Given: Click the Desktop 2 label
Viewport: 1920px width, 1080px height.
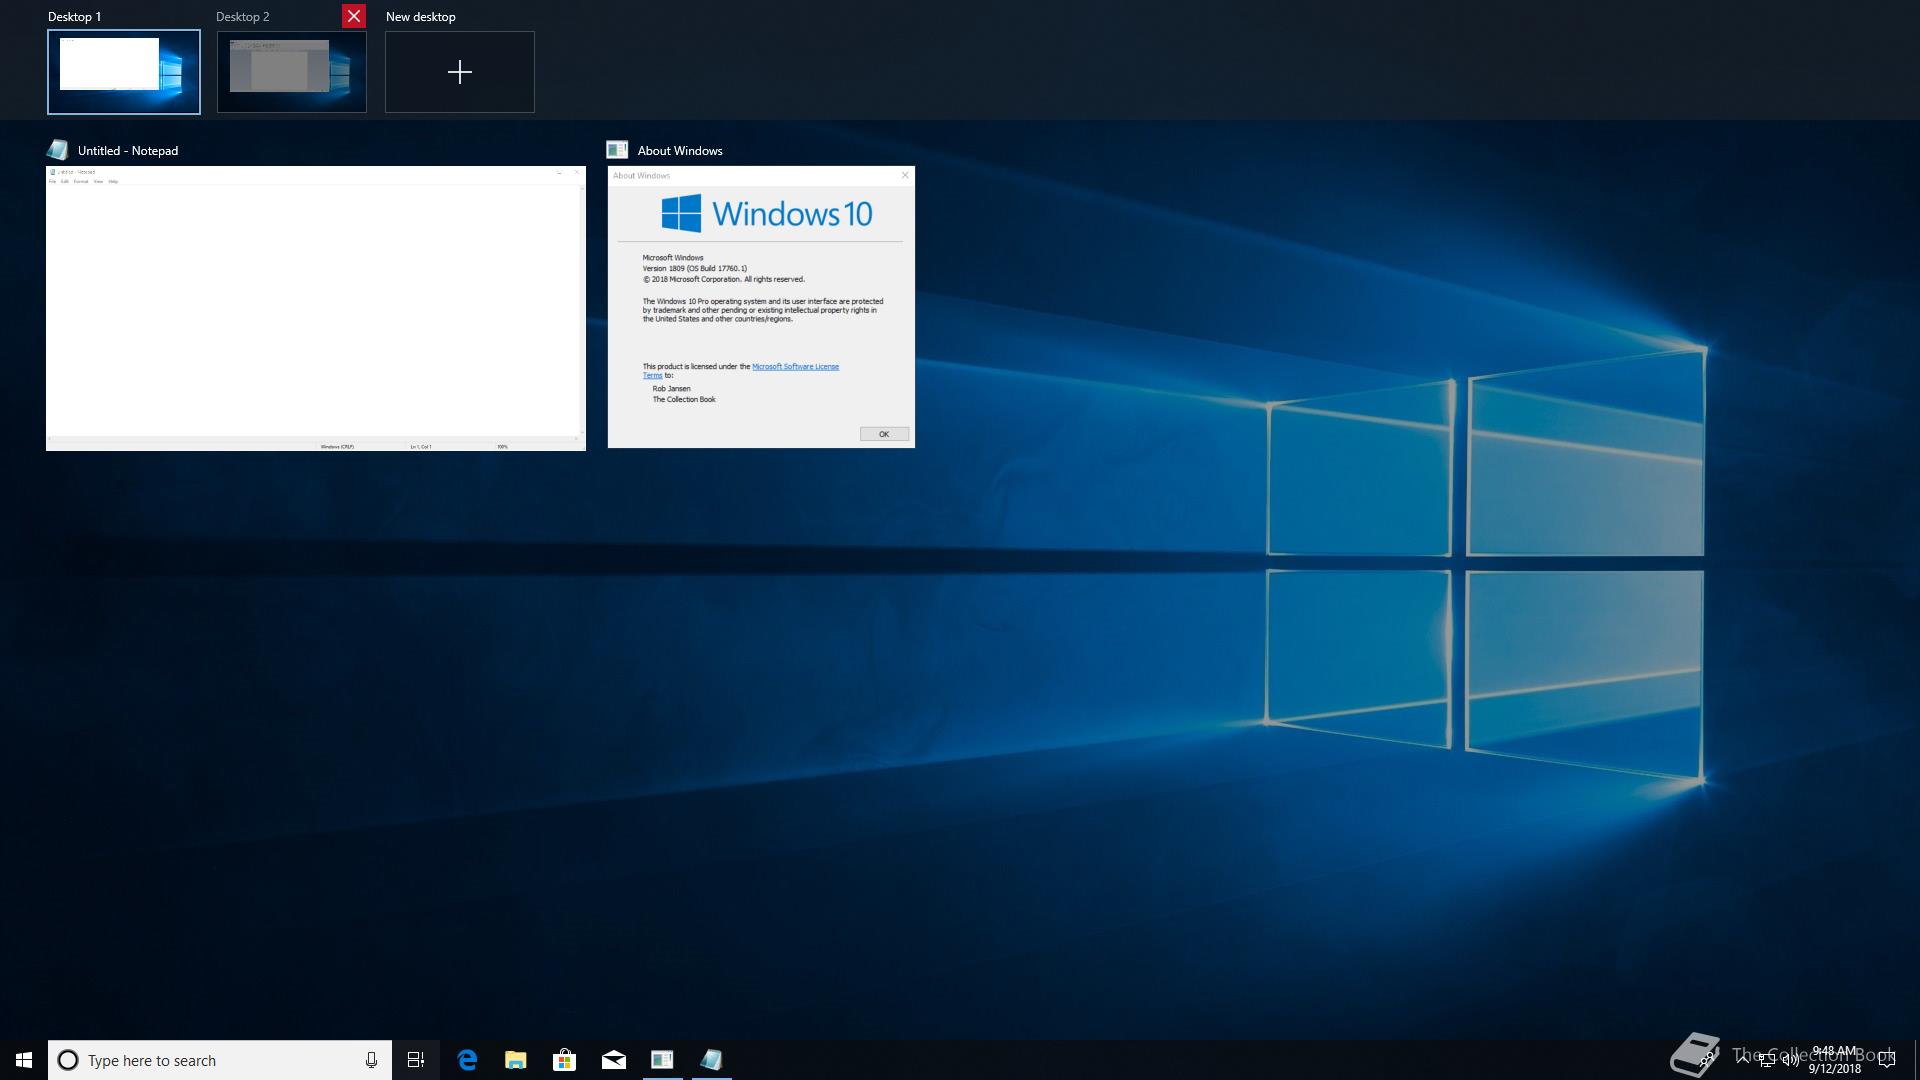Looking at the screenshot, I should (243, 17).
